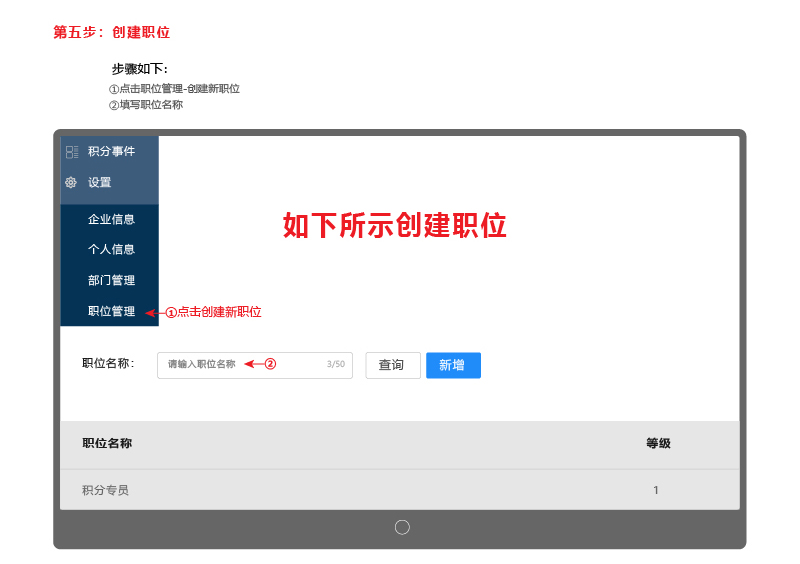Open 企业信息 submenu item

click(x=110, y=219)
